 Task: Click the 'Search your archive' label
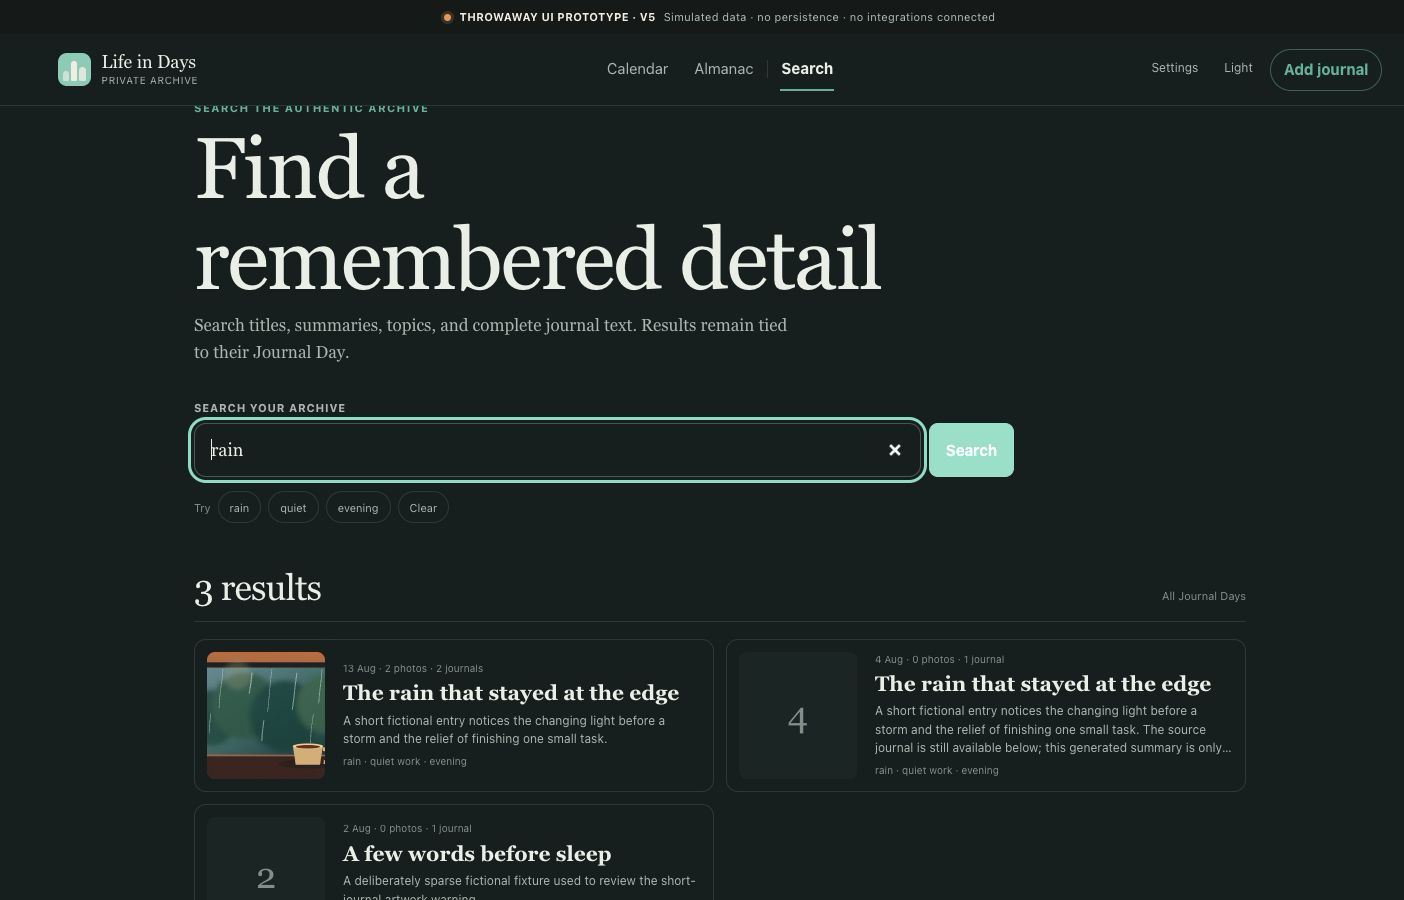pos(270,408)
